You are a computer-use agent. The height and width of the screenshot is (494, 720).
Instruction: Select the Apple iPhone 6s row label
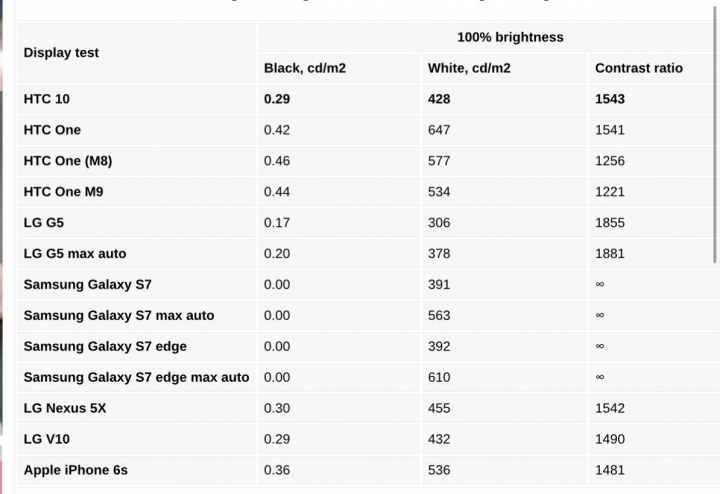[76, 470]
